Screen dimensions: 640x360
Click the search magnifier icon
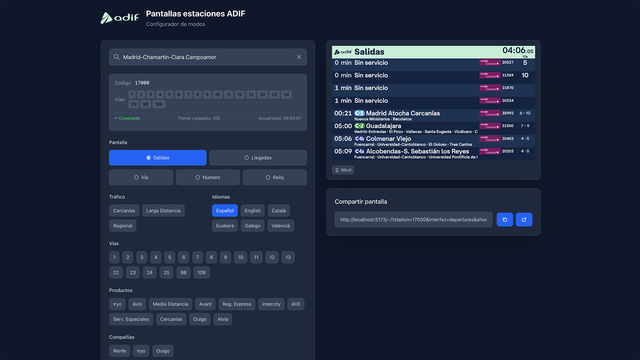[117, 57]
